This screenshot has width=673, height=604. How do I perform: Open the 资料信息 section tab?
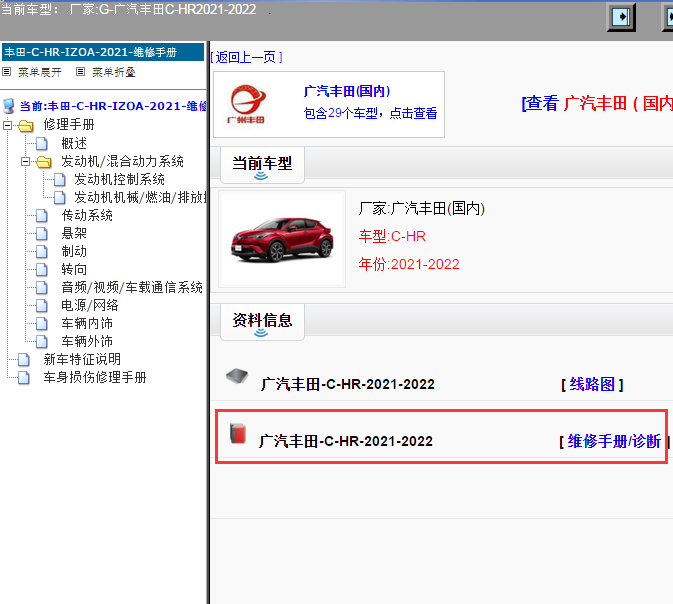click(262, 322)
